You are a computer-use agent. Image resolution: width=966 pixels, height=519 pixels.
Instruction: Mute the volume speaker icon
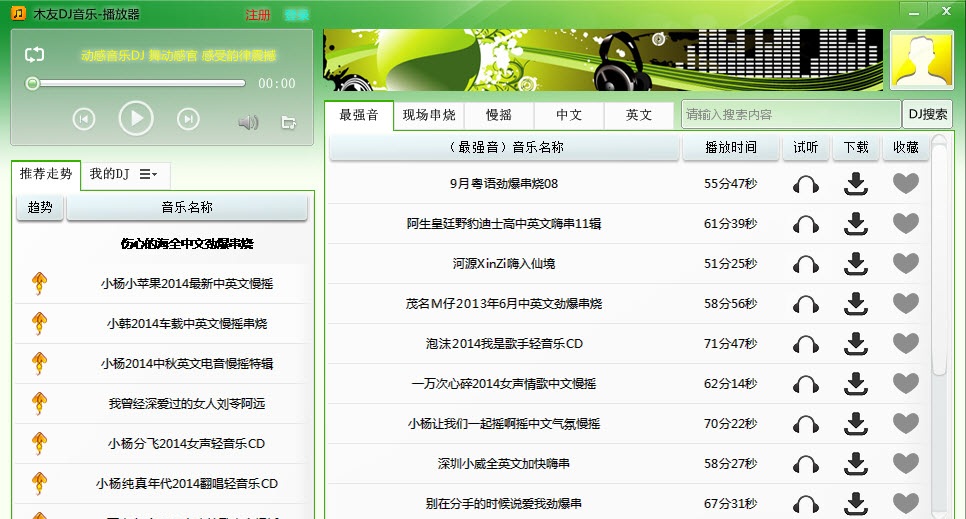pos(248,122)
